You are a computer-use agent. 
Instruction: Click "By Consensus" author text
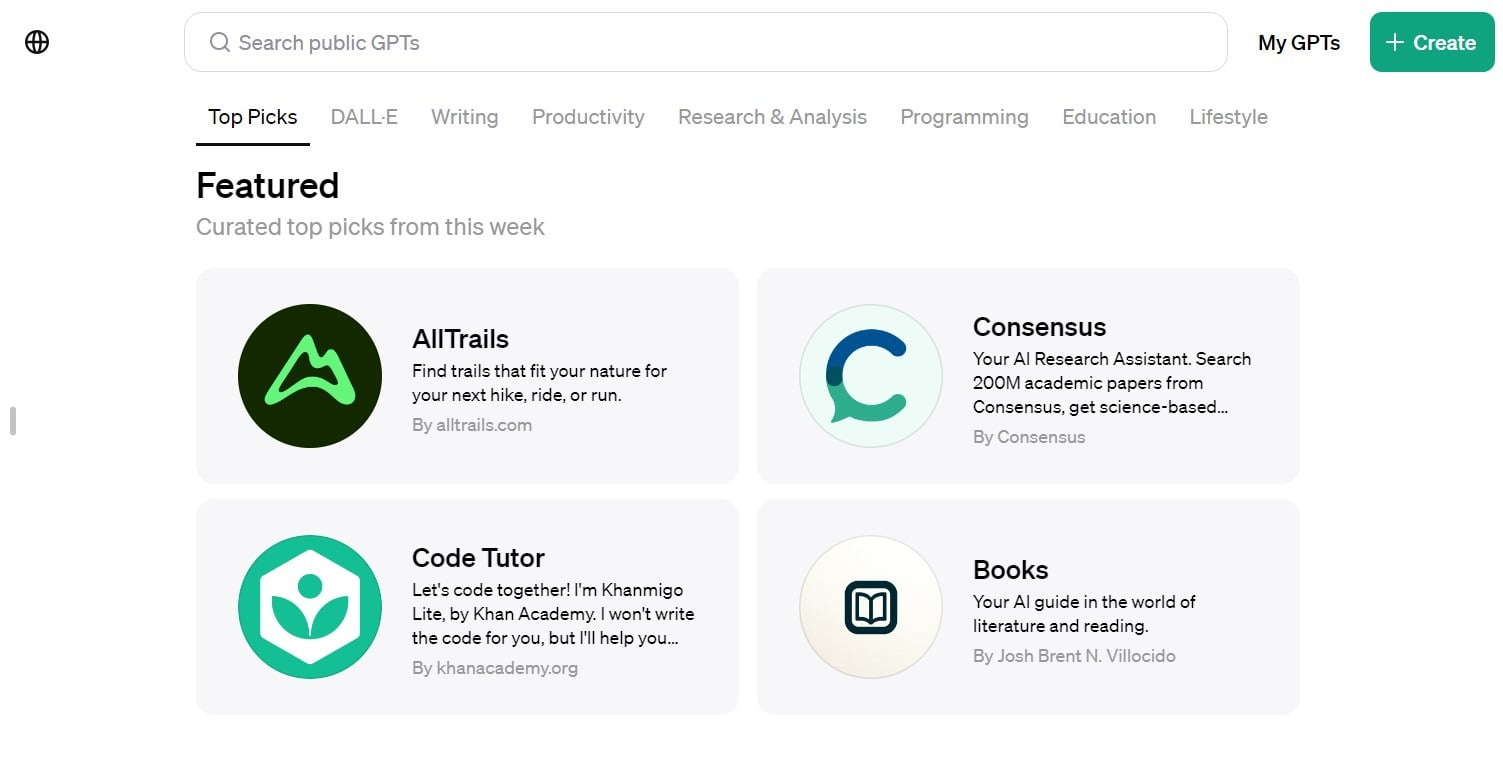point(1029,437)
